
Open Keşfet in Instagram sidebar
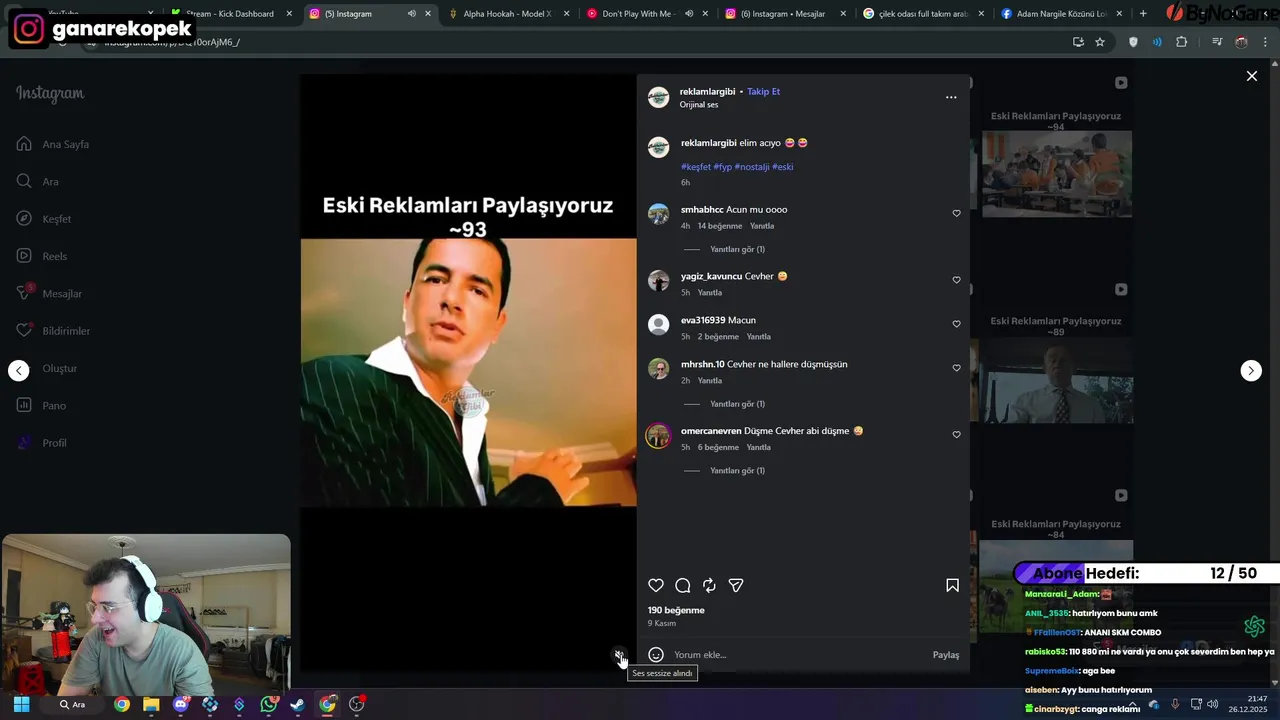tap(43, 219)
